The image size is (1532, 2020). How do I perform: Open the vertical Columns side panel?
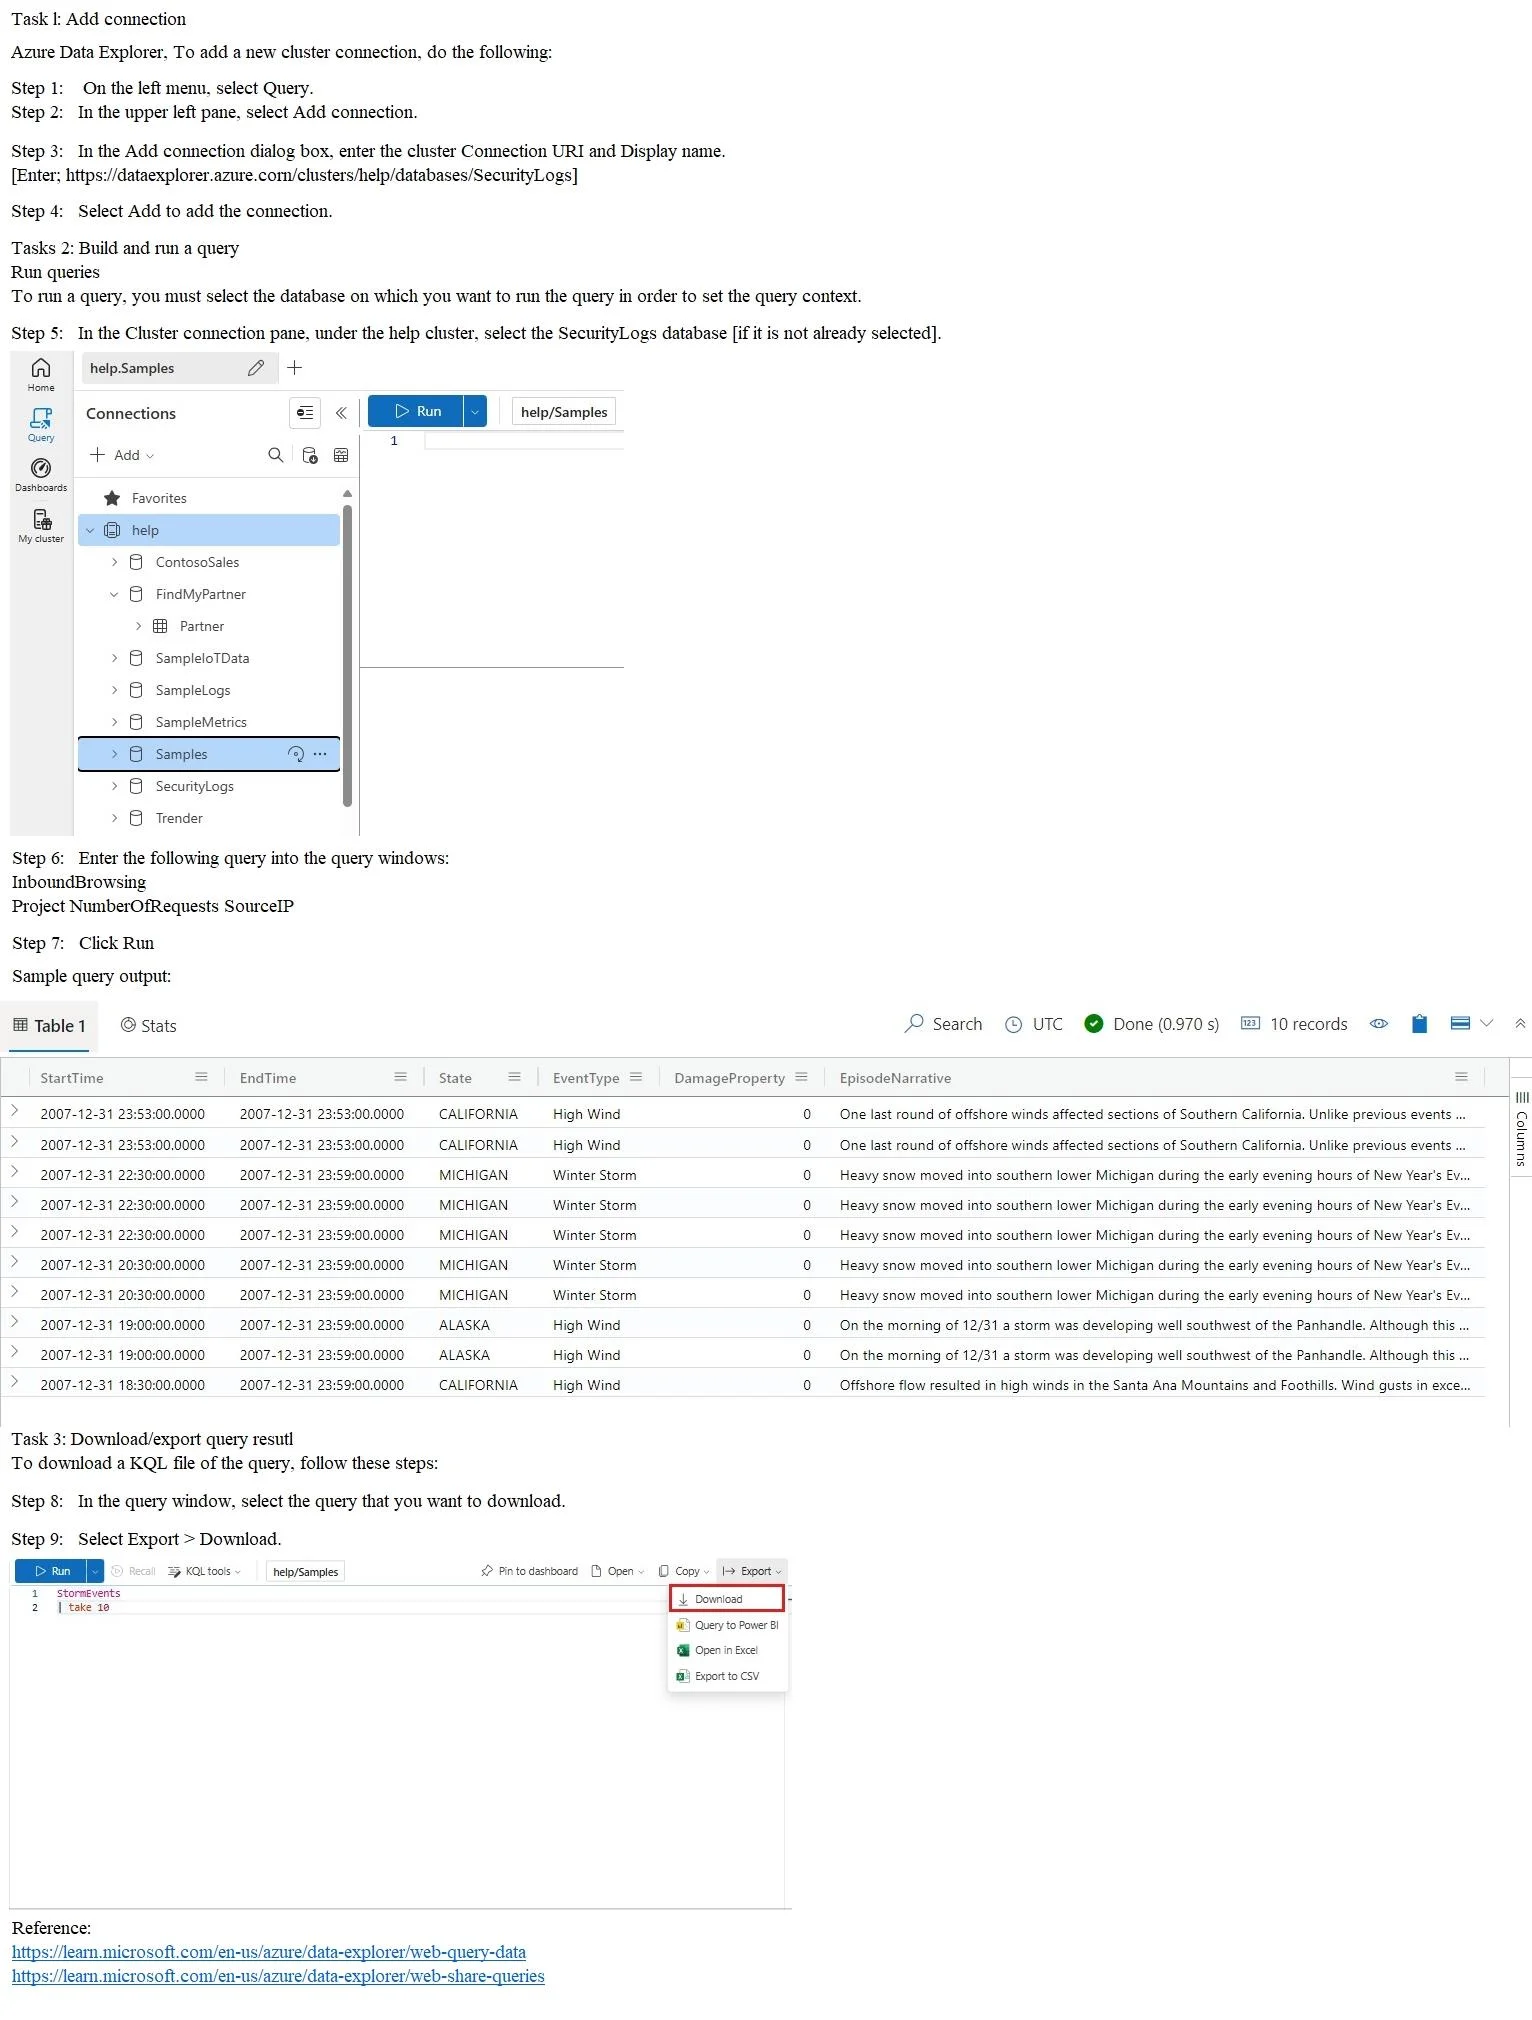click(1521, 1129)
